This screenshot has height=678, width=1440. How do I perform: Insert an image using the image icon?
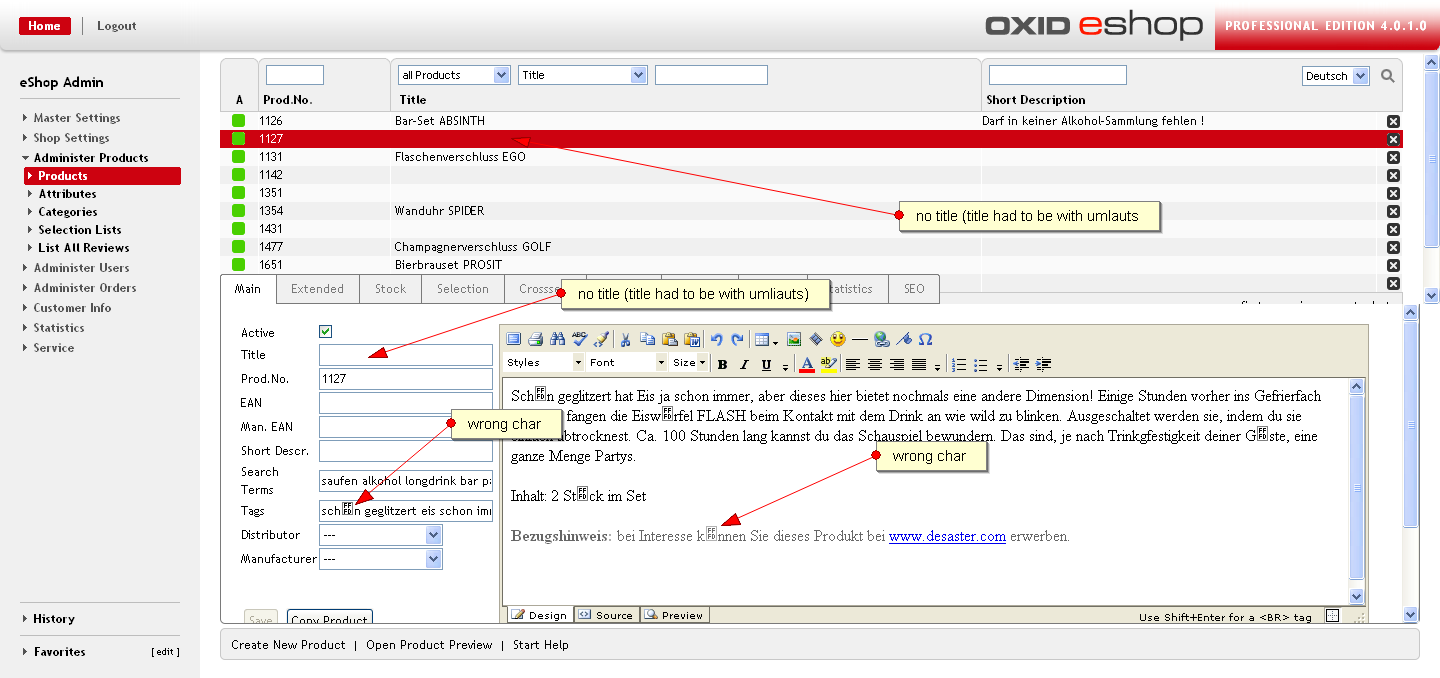[x=794, y=339]
